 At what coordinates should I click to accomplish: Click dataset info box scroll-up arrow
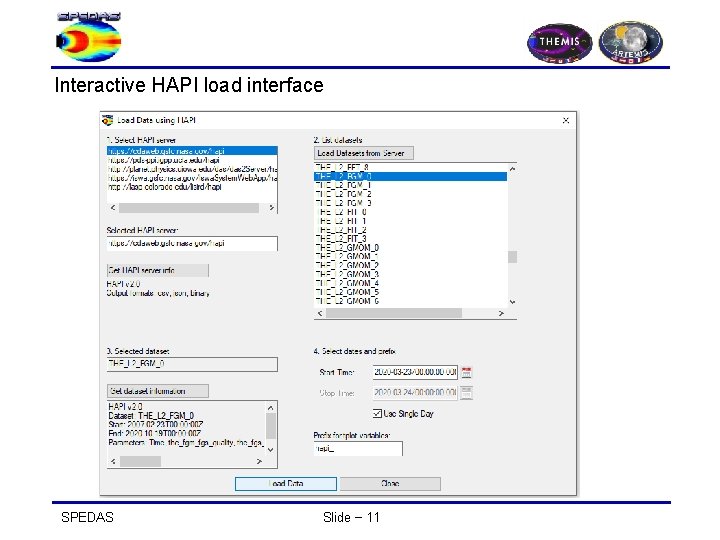pyautogui.click(x=270, y=407)
